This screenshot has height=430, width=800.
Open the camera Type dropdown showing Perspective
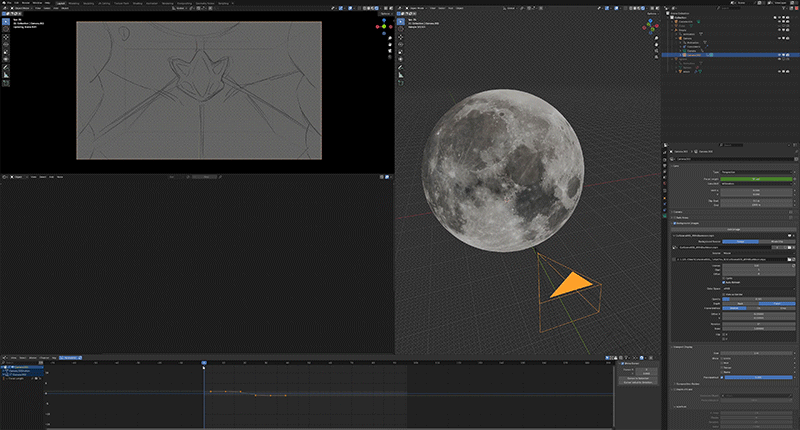click(757, 172)
